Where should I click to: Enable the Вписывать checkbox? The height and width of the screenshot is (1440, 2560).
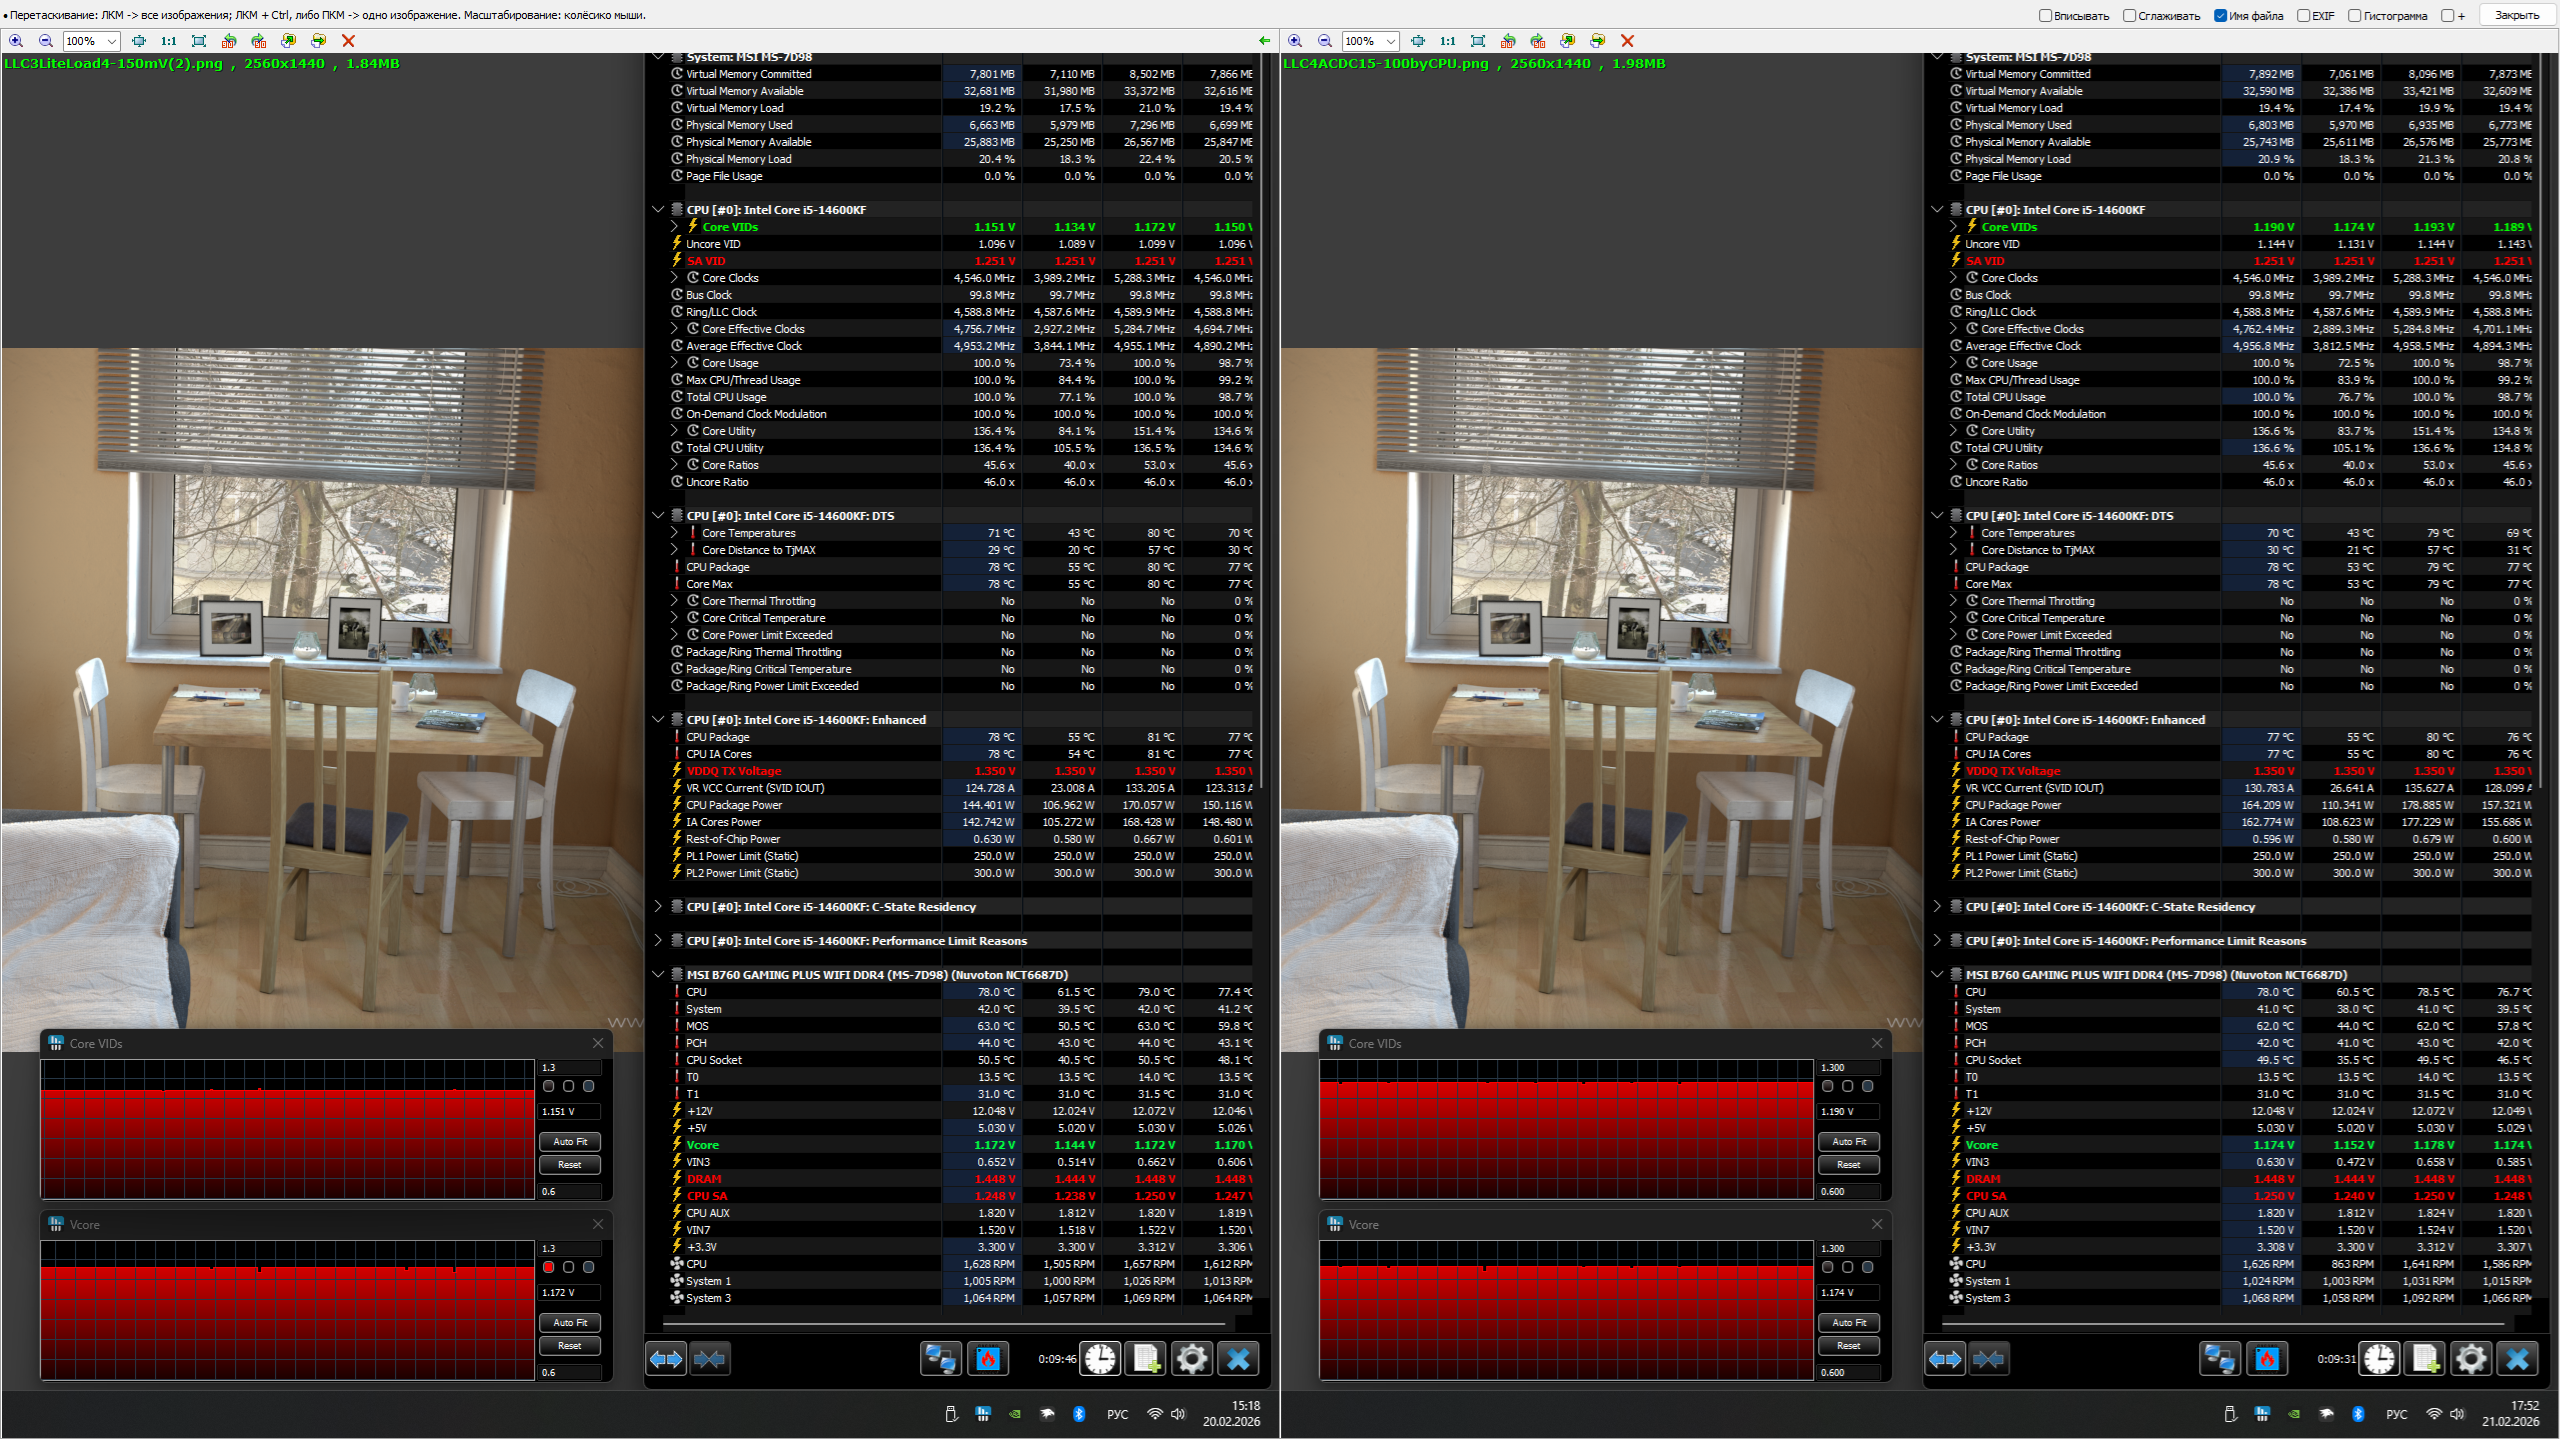(x=2045, y=15)
